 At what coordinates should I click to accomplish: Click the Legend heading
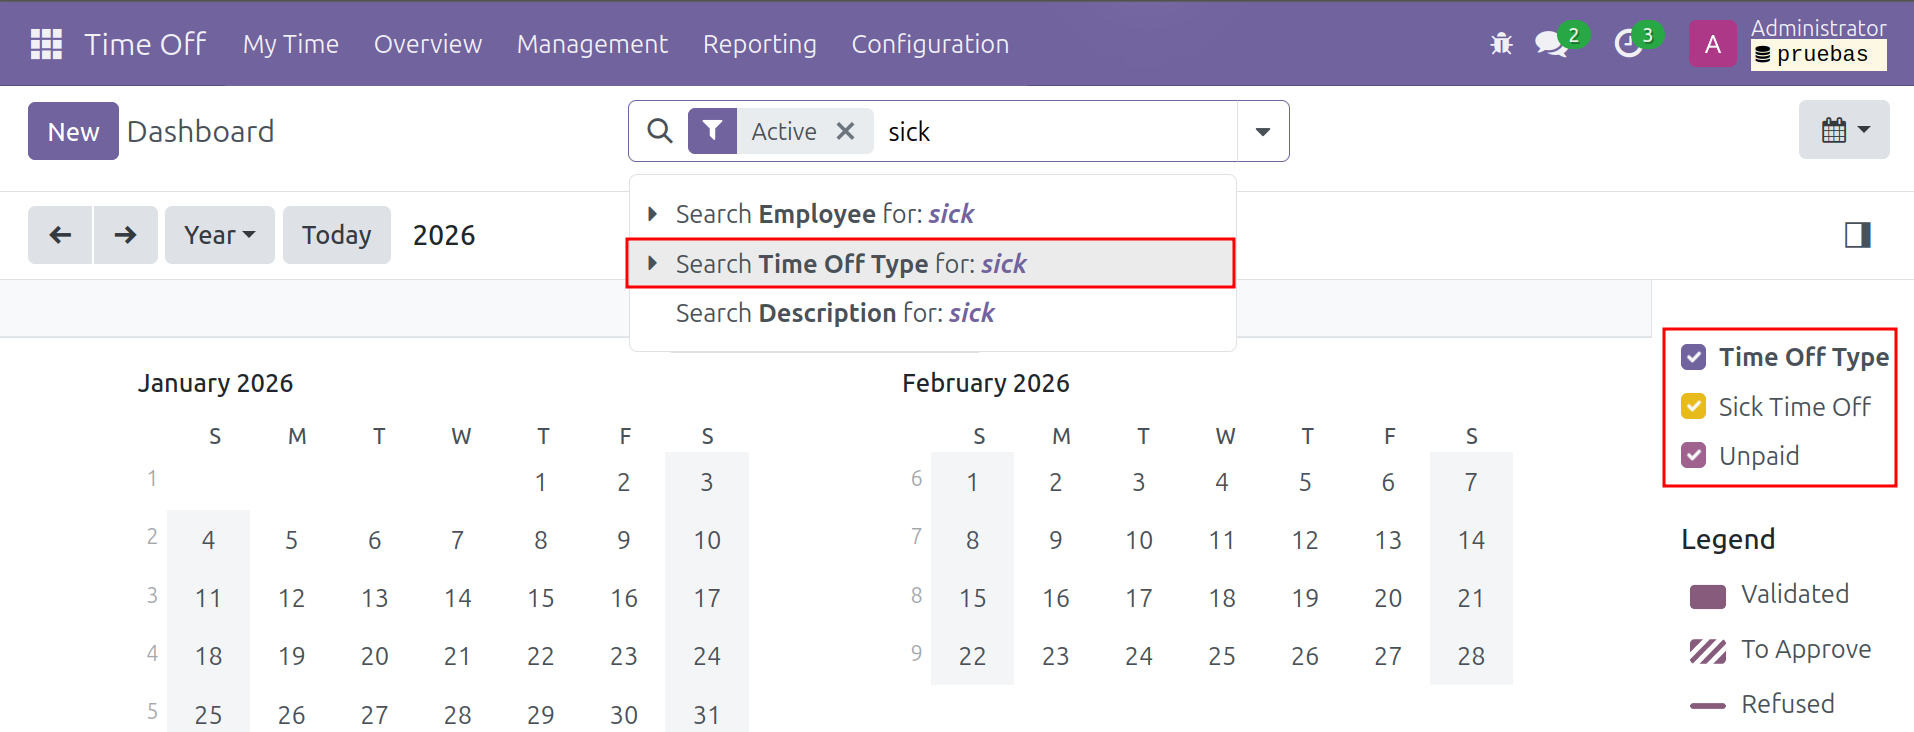pos(1728,539)
